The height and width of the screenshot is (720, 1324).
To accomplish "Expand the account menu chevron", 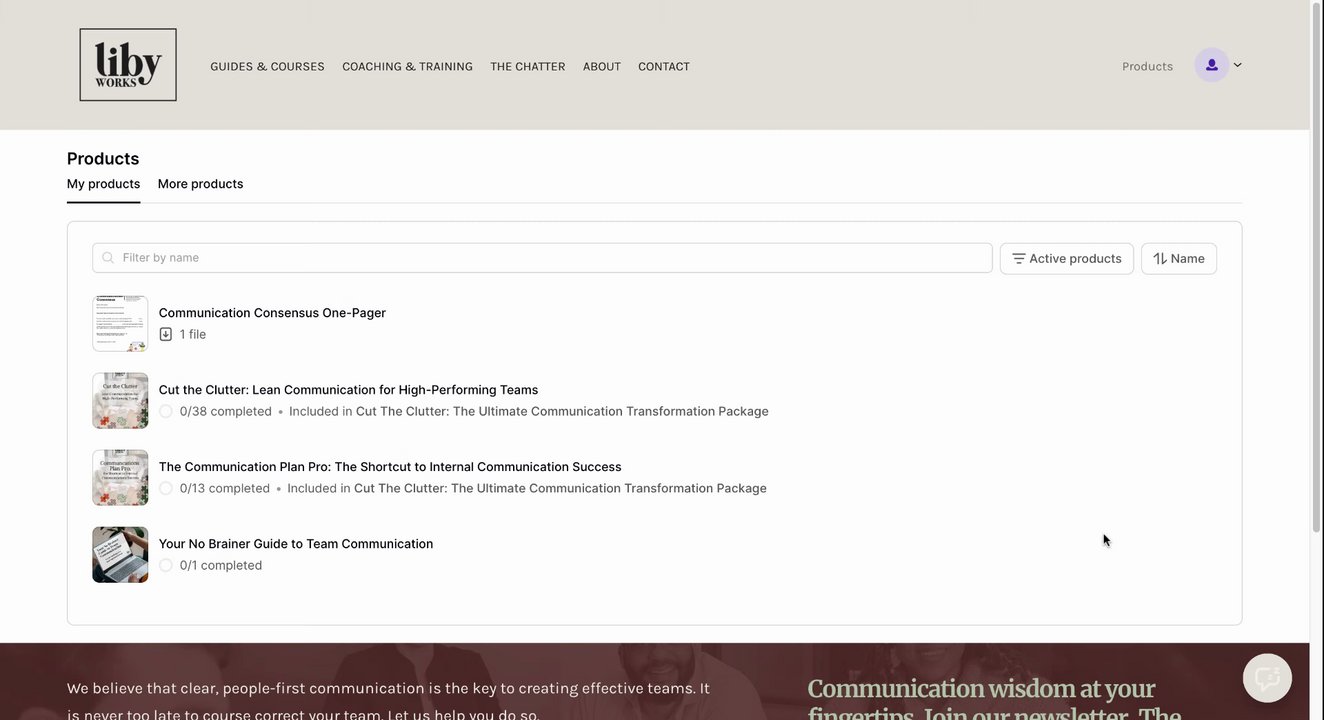I will coord(1237,65).
